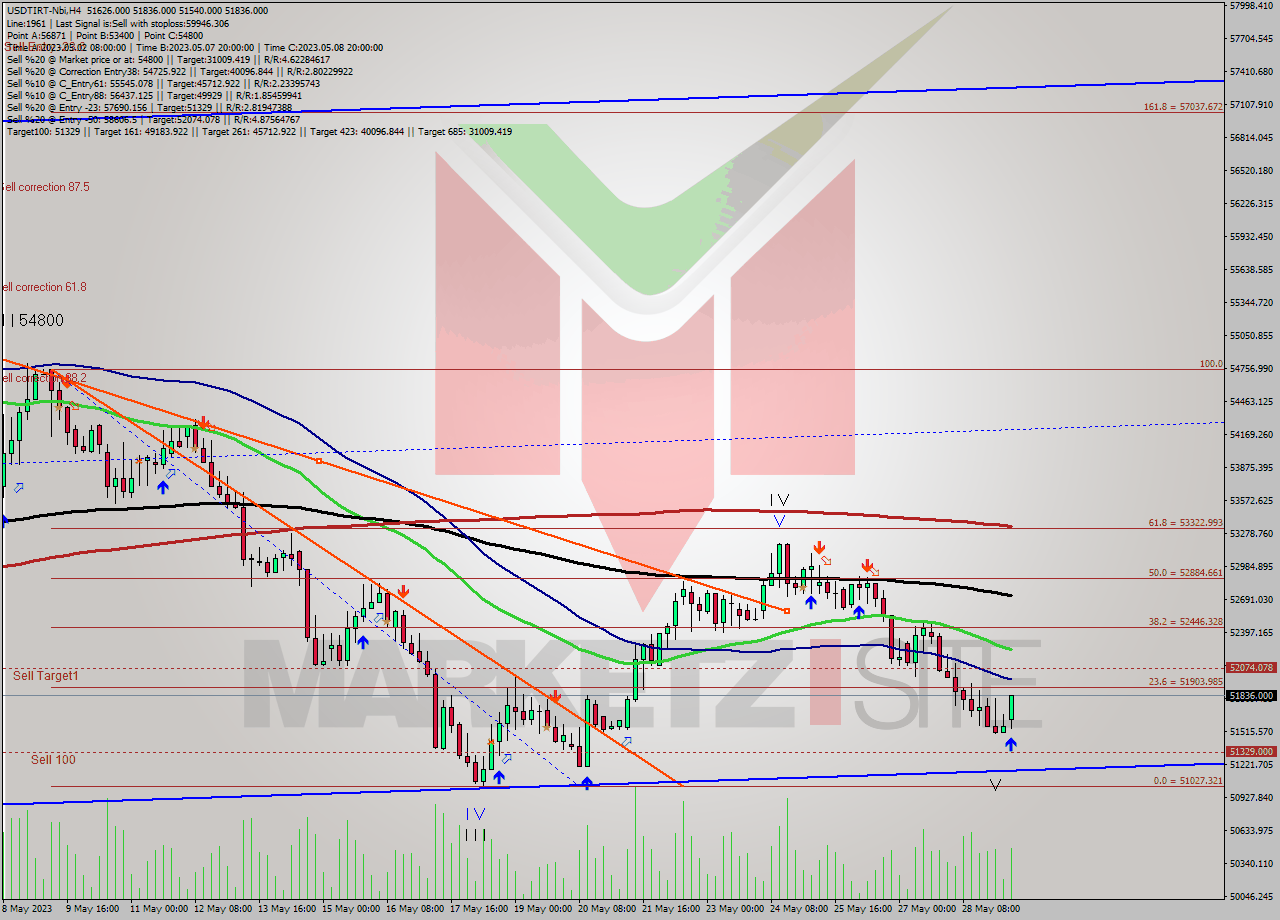Click the Fibonacci '0.0 = 51027.321' label
The width and height of the screenshot is (1280, 920).
pyautogui.click(x=1188, y=780)
